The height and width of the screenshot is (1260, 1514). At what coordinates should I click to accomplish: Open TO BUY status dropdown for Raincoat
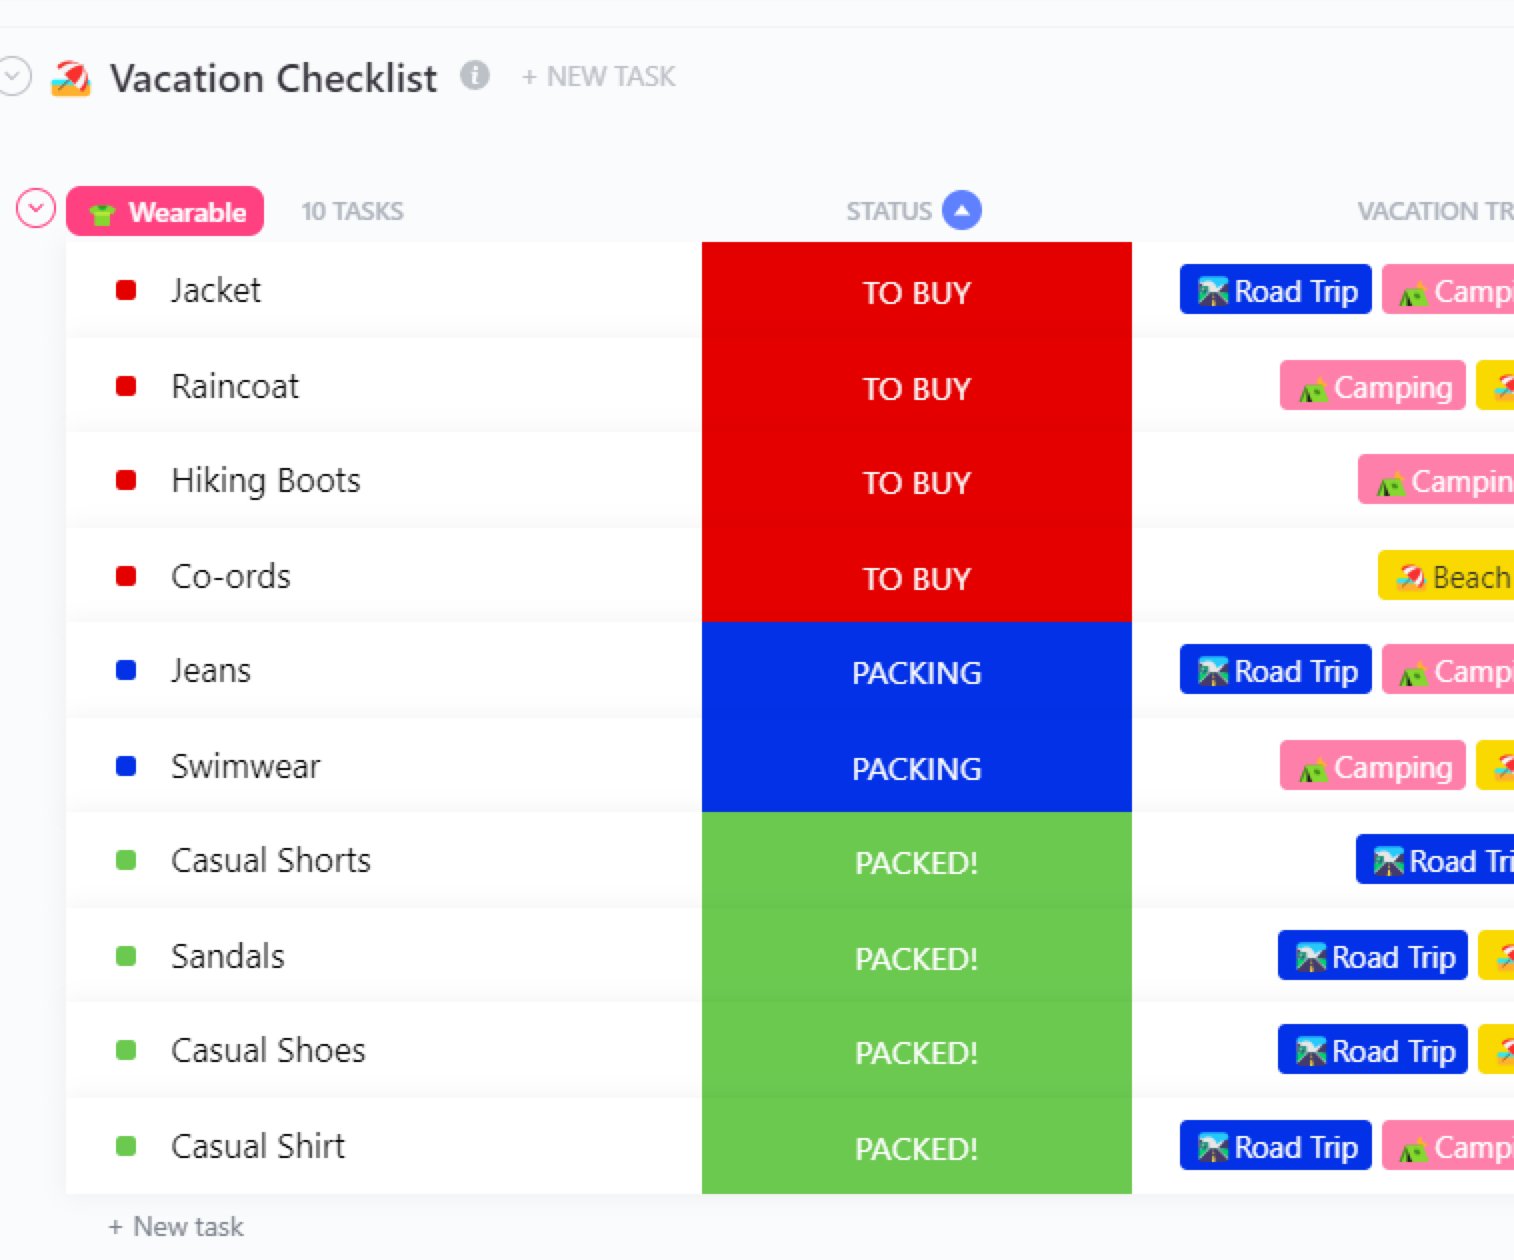(916, 388)
